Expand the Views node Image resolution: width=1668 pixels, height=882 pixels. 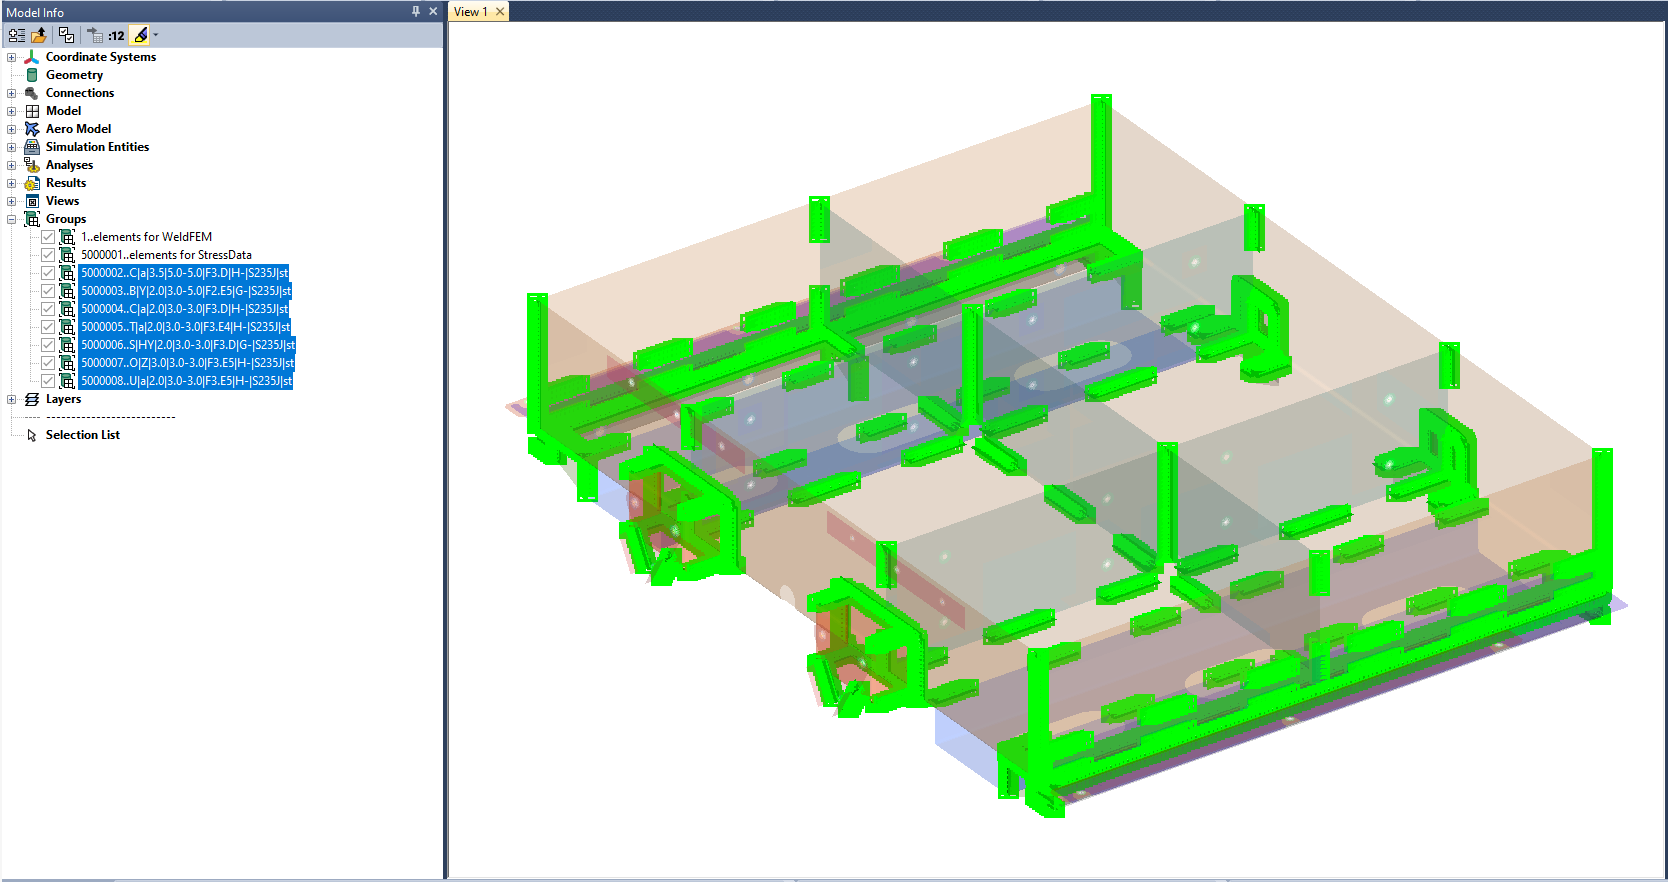(x=12, y=201)
